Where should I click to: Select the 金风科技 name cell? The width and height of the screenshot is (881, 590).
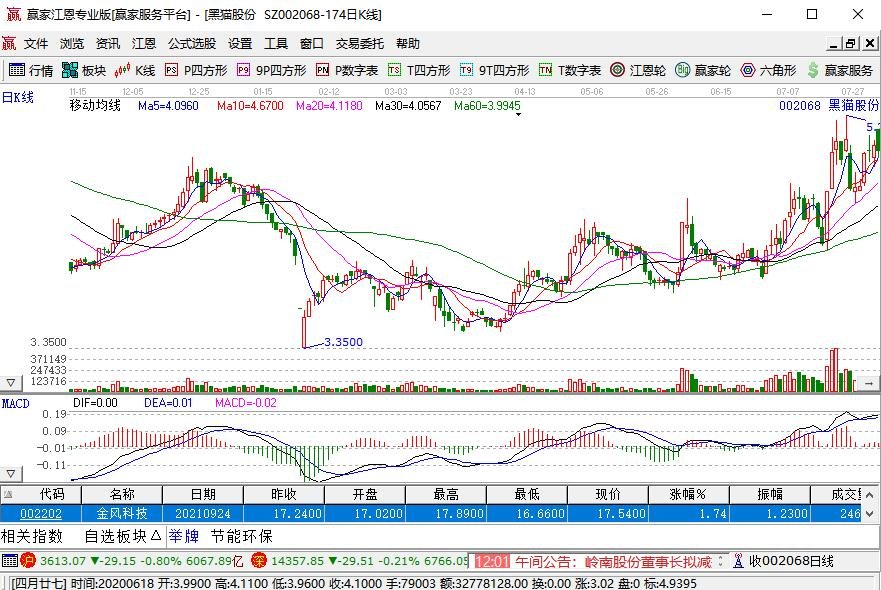coord(122,514)
